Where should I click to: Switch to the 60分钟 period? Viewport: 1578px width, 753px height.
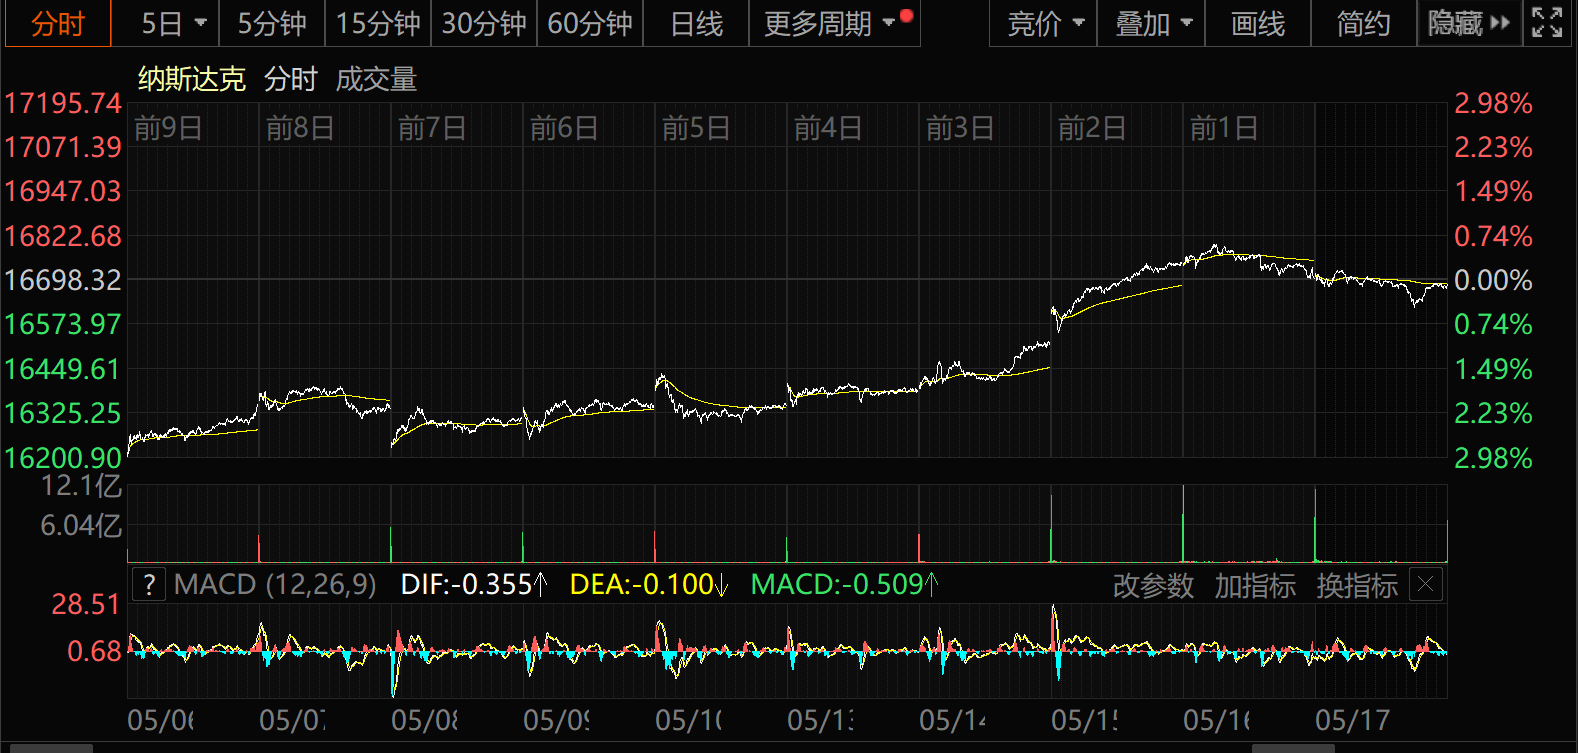click(x=590, y=24)
